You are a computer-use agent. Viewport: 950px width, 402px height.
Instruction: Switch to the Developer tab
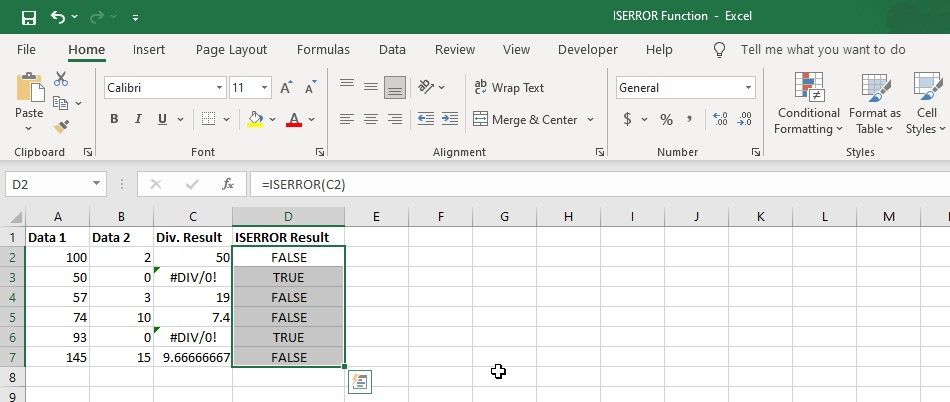[588, 50]
